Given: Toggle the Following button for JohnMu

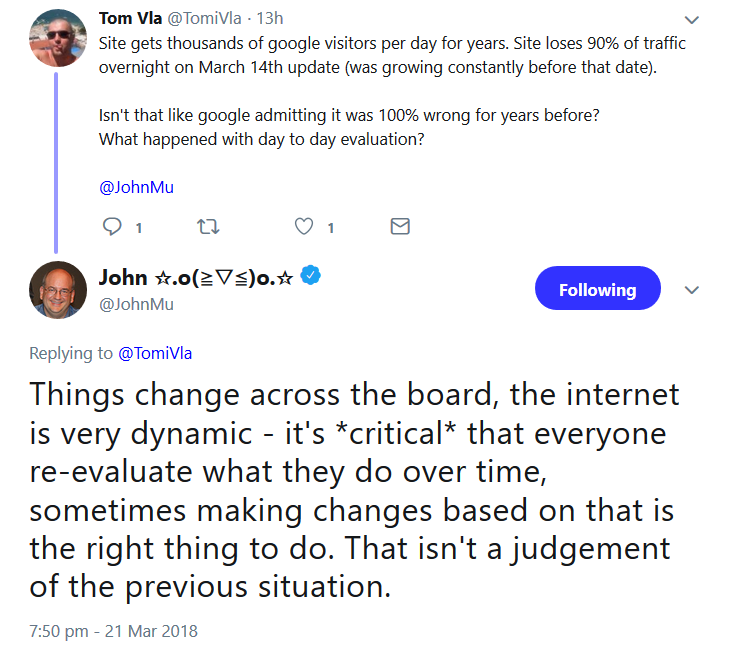Looking at the screenshot, I should coord(597,290).
